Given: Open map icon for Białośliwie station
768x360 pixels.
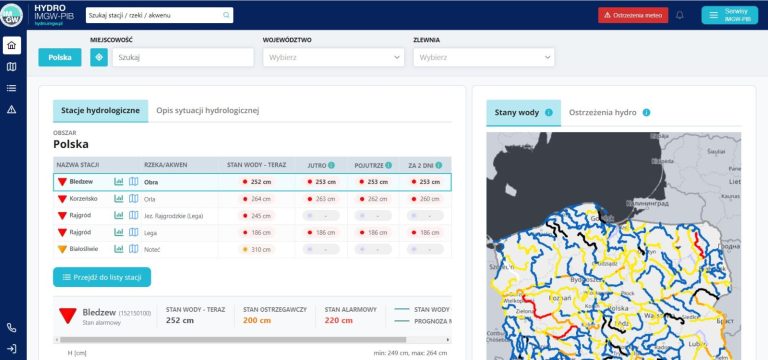Looking at the screenshot, I should coord(133,249).
